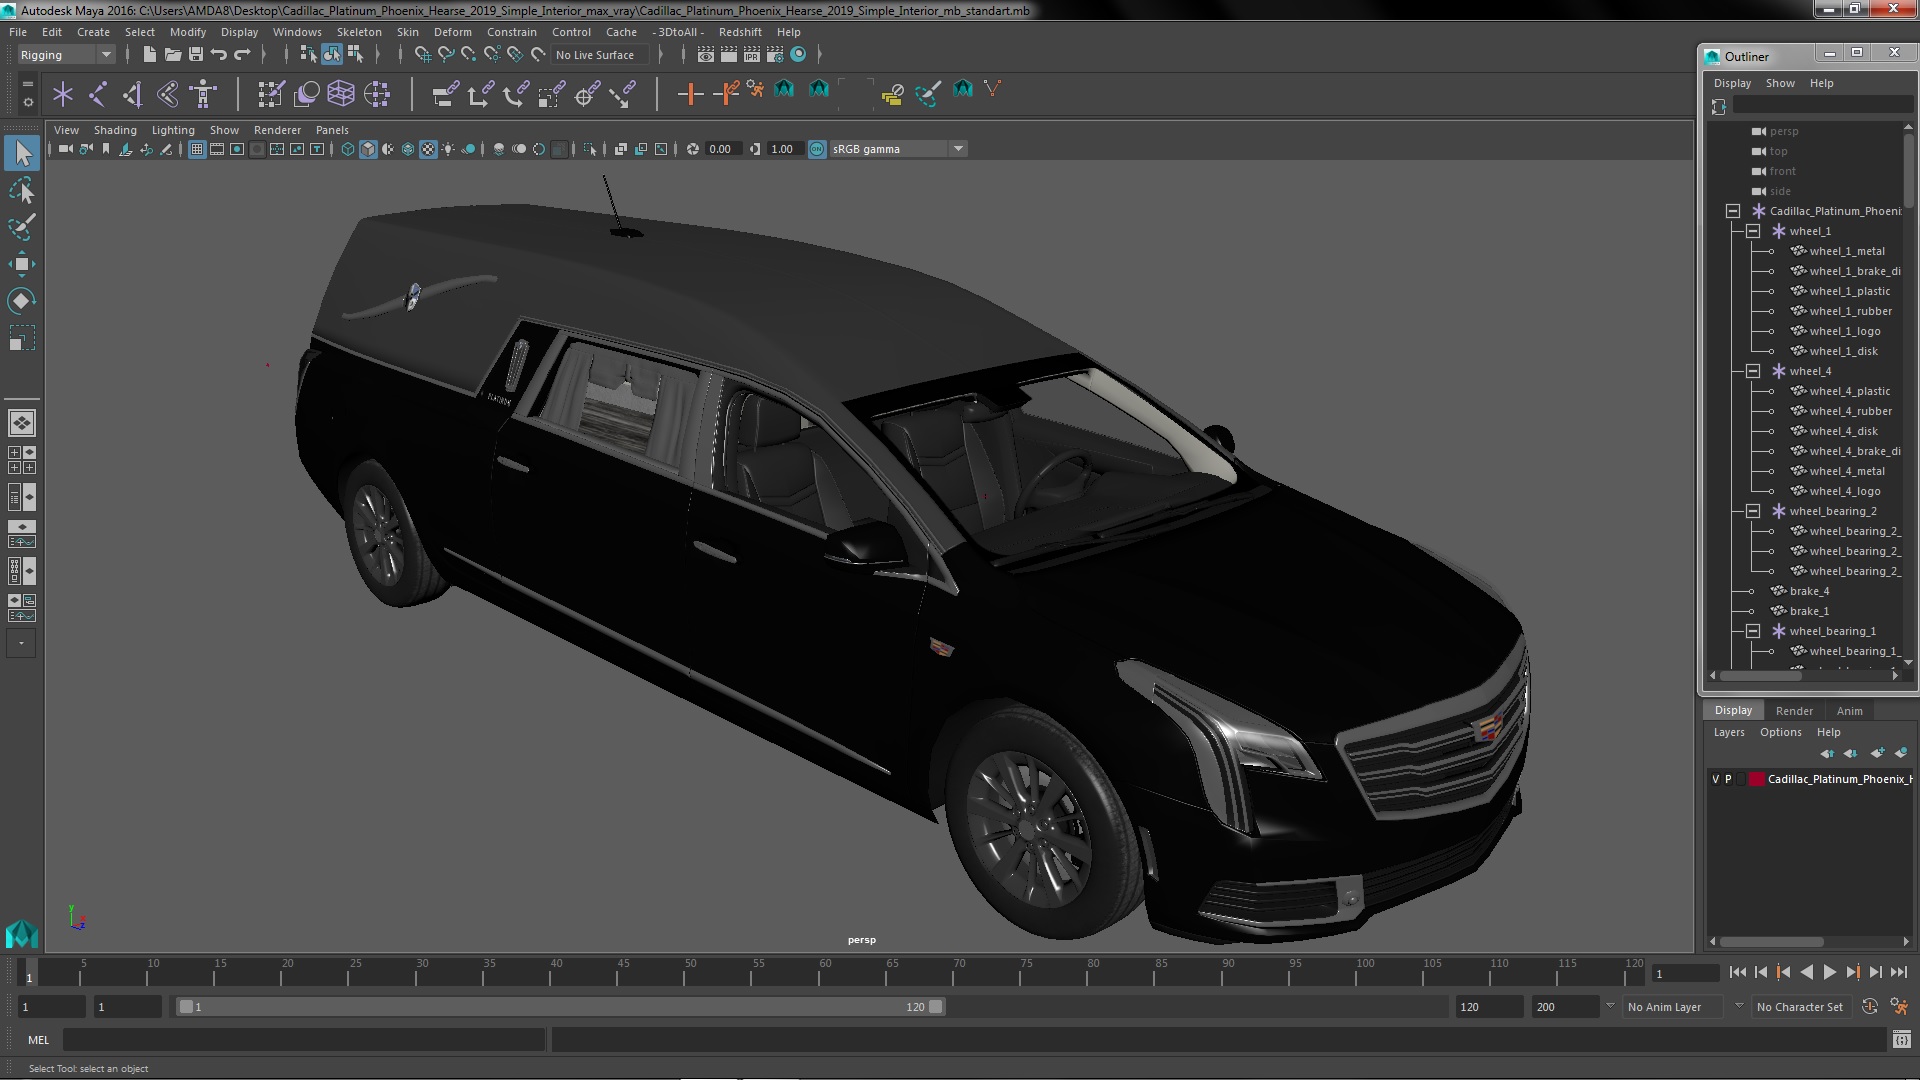Open the Display menu in Outliner
This screenshot has width=1920, height=1080.
[x=1731, y=83]
